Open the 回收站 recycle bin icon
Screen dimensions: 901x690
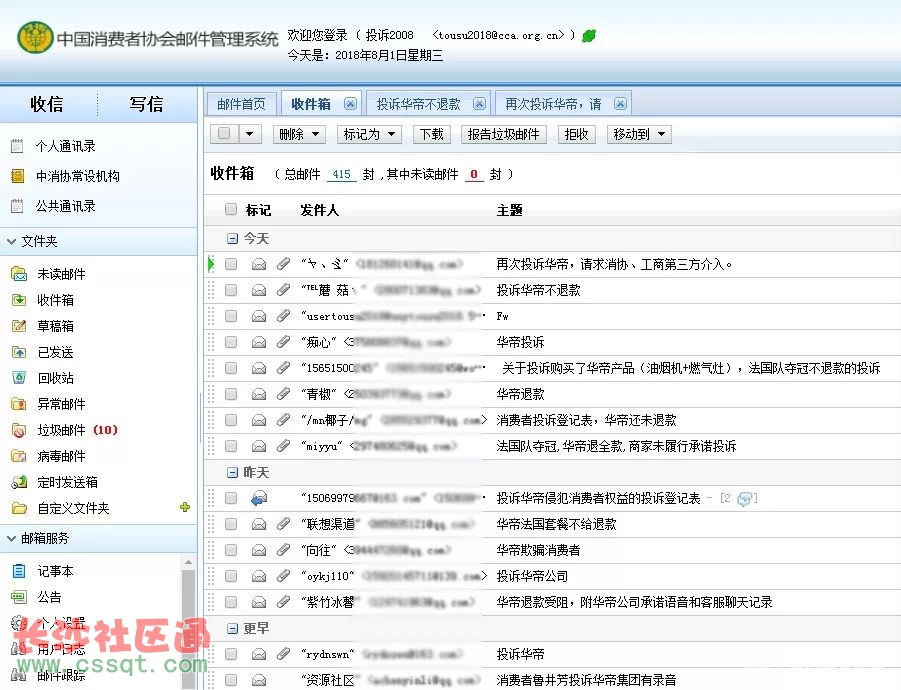pos(19,378)
